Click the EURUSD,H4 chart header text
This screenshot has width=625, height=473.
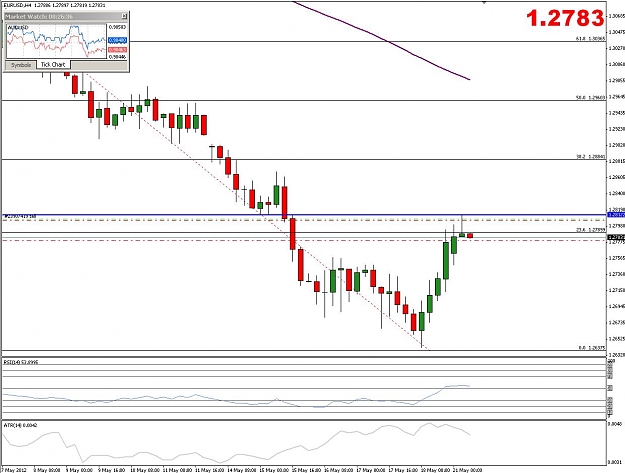point(55,5)
